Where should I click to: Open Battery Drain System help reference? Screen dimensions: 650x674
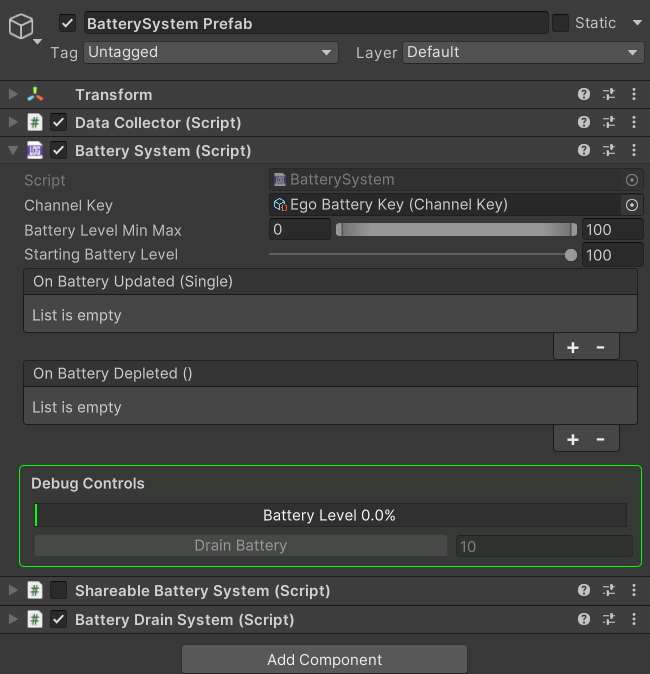coord(584,619)
